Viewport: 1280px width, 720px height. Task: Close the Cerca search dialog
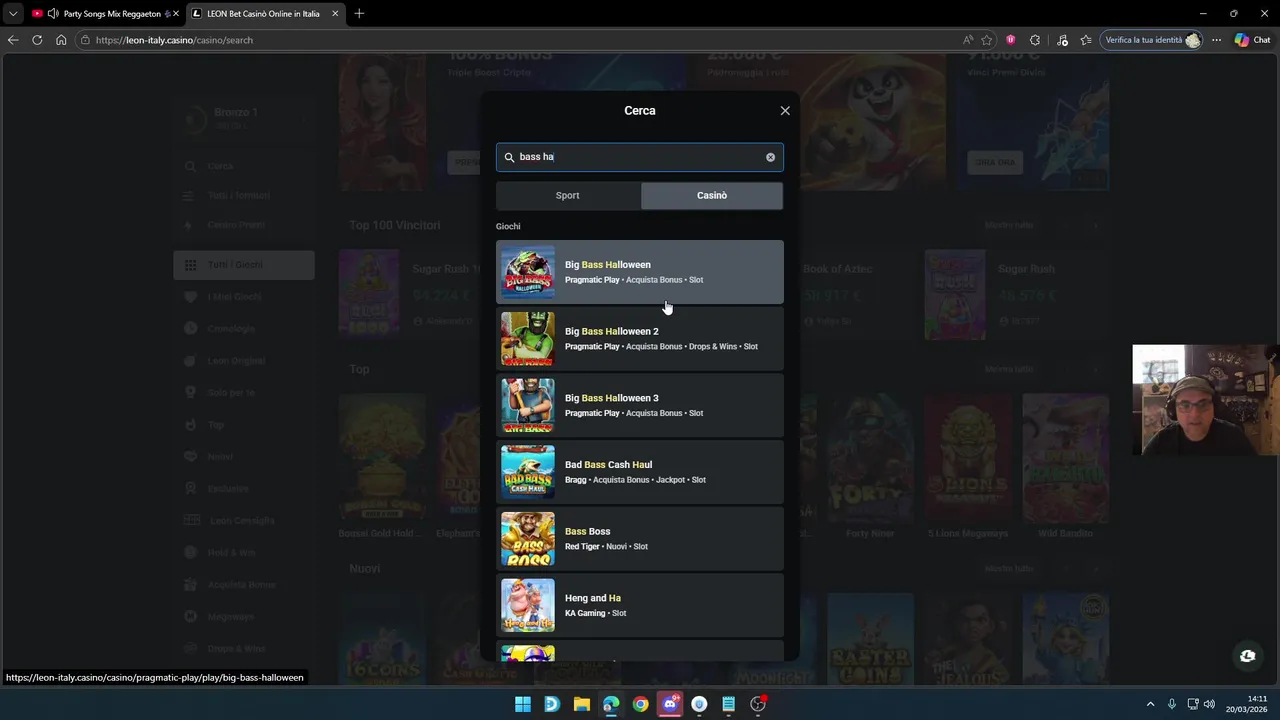coord(785,111)
